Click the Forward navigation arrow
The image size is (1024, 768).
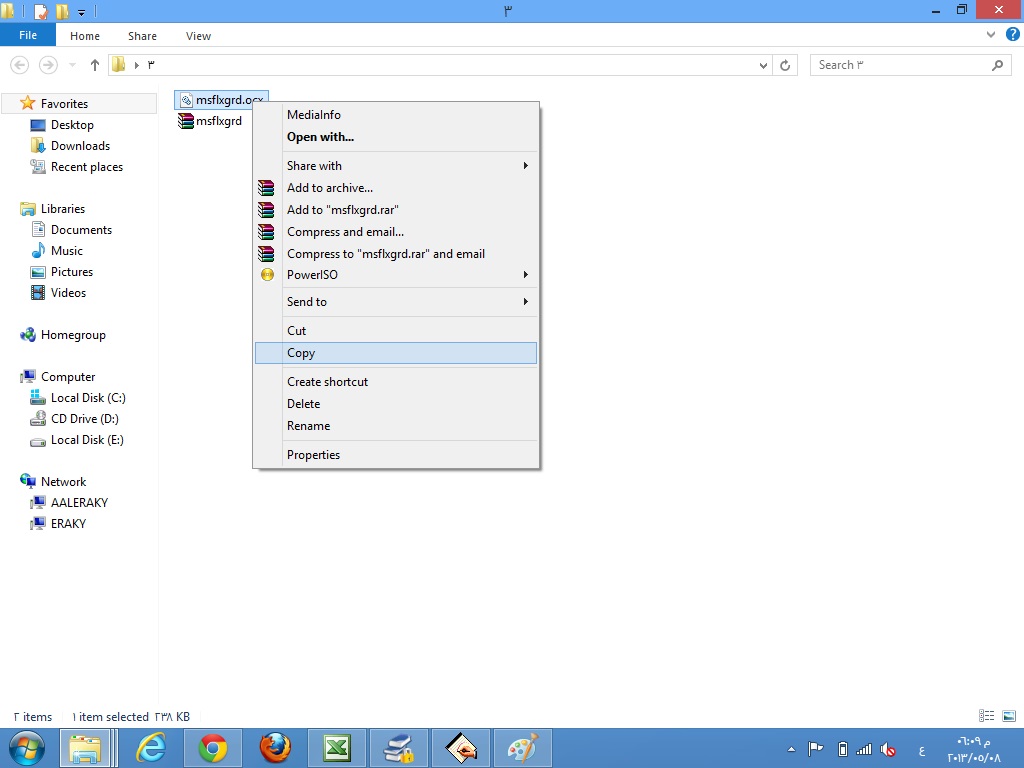(48, 65)
